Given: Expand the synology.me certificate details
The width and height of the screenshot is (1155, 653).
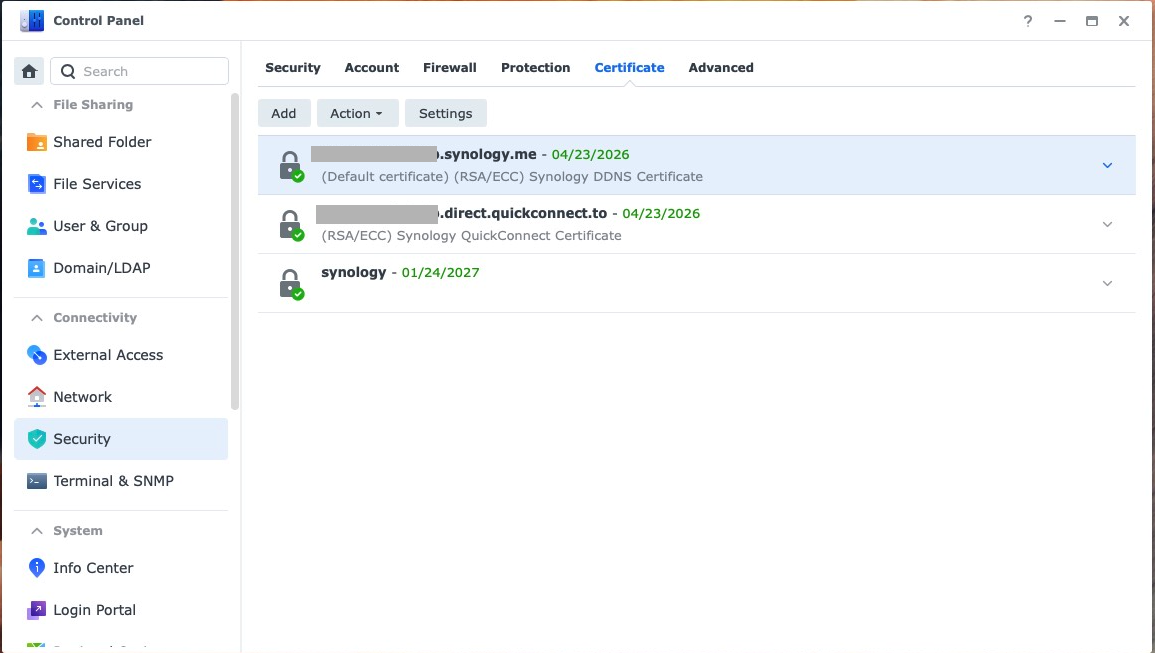Looking at the screenshot, I should point(1107,165).
